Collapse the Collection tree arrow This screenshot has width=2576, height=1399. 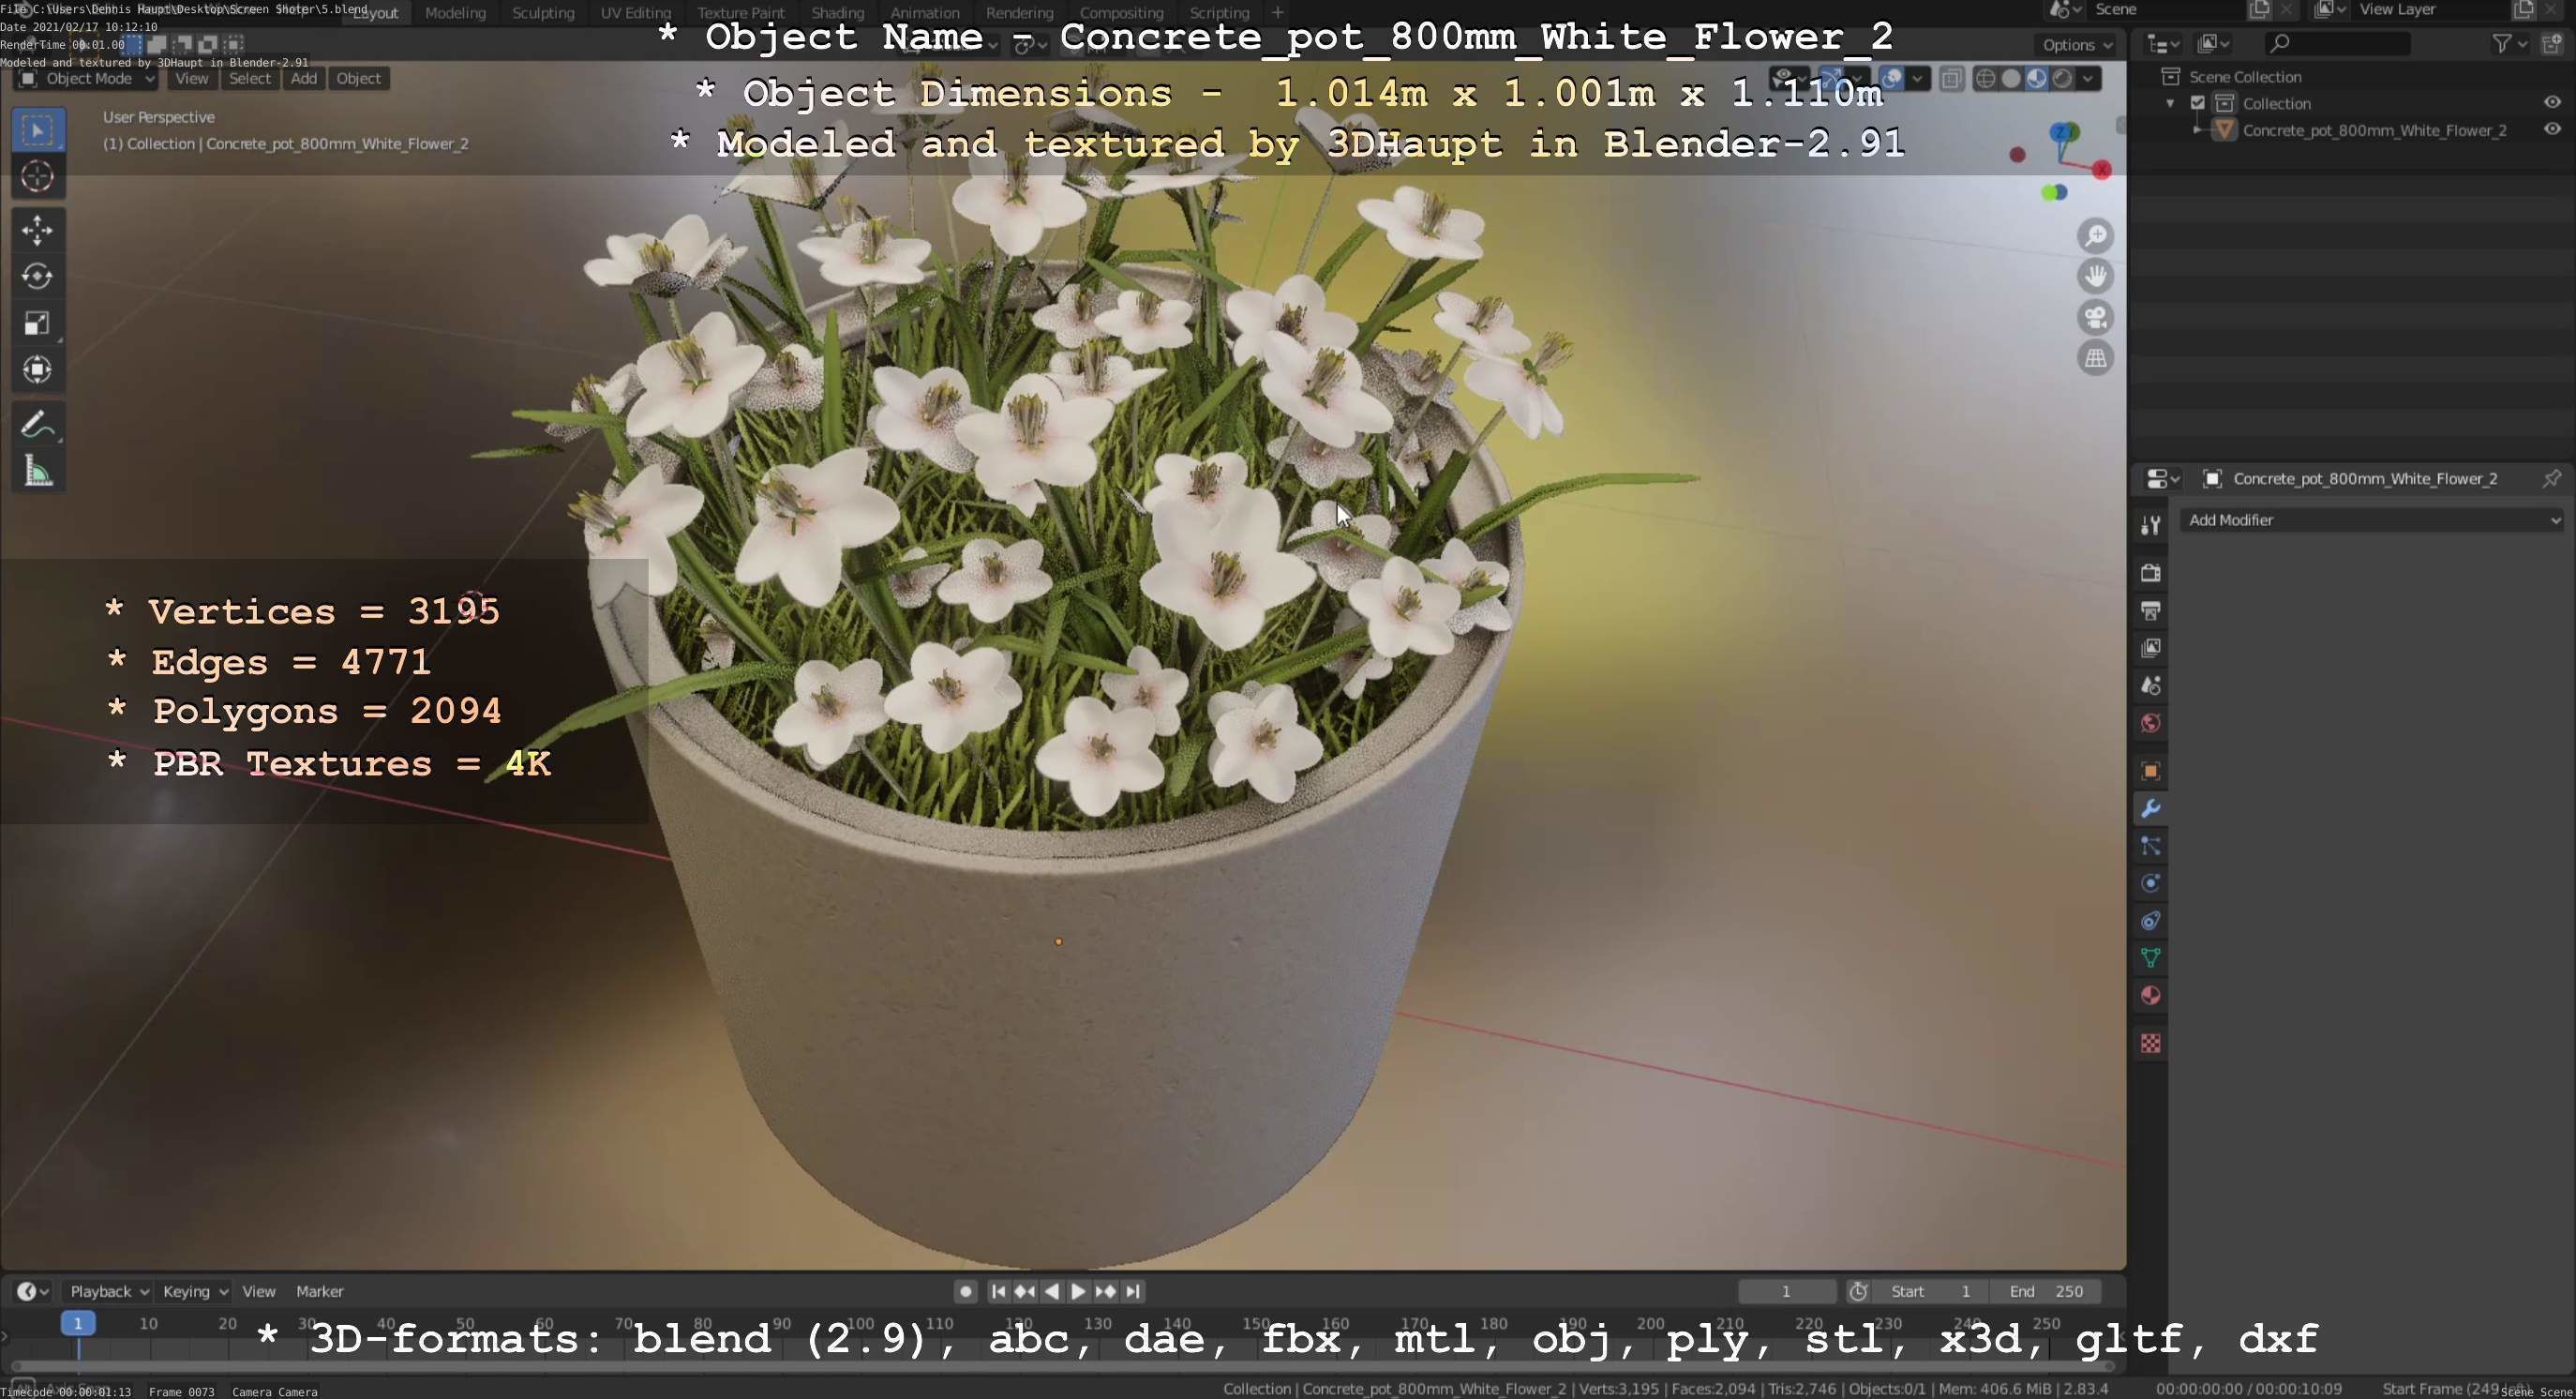click(2169, 104)
